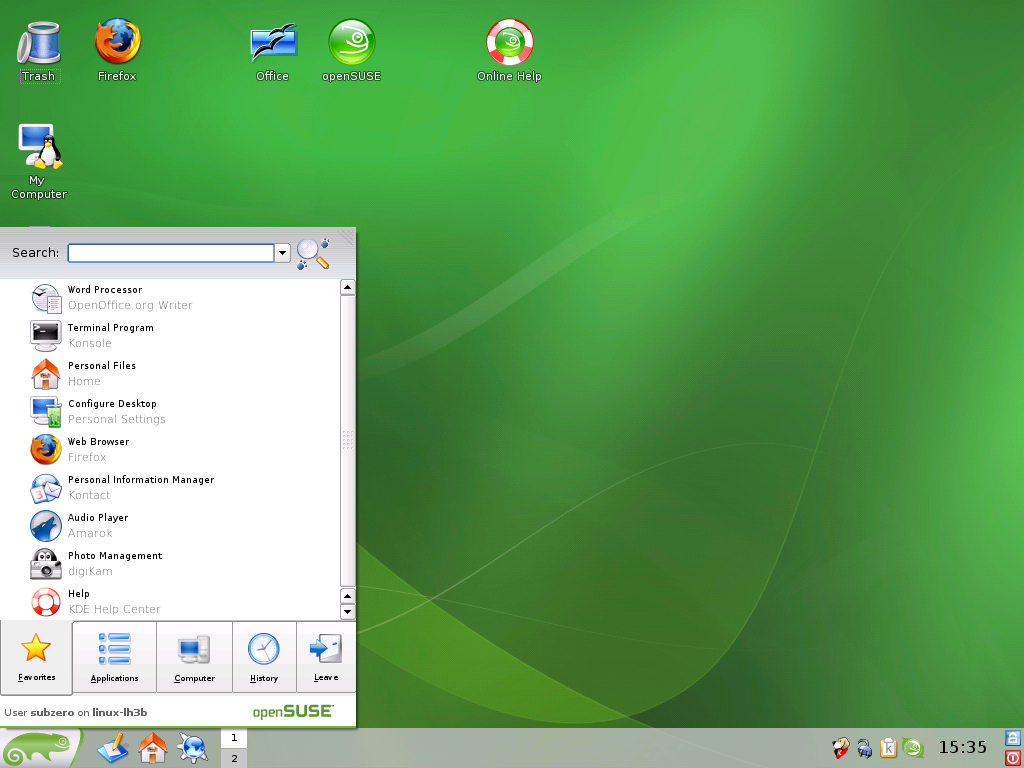
Task: Click the bottom scroll down arrow
Action: (x=348, y=612)
